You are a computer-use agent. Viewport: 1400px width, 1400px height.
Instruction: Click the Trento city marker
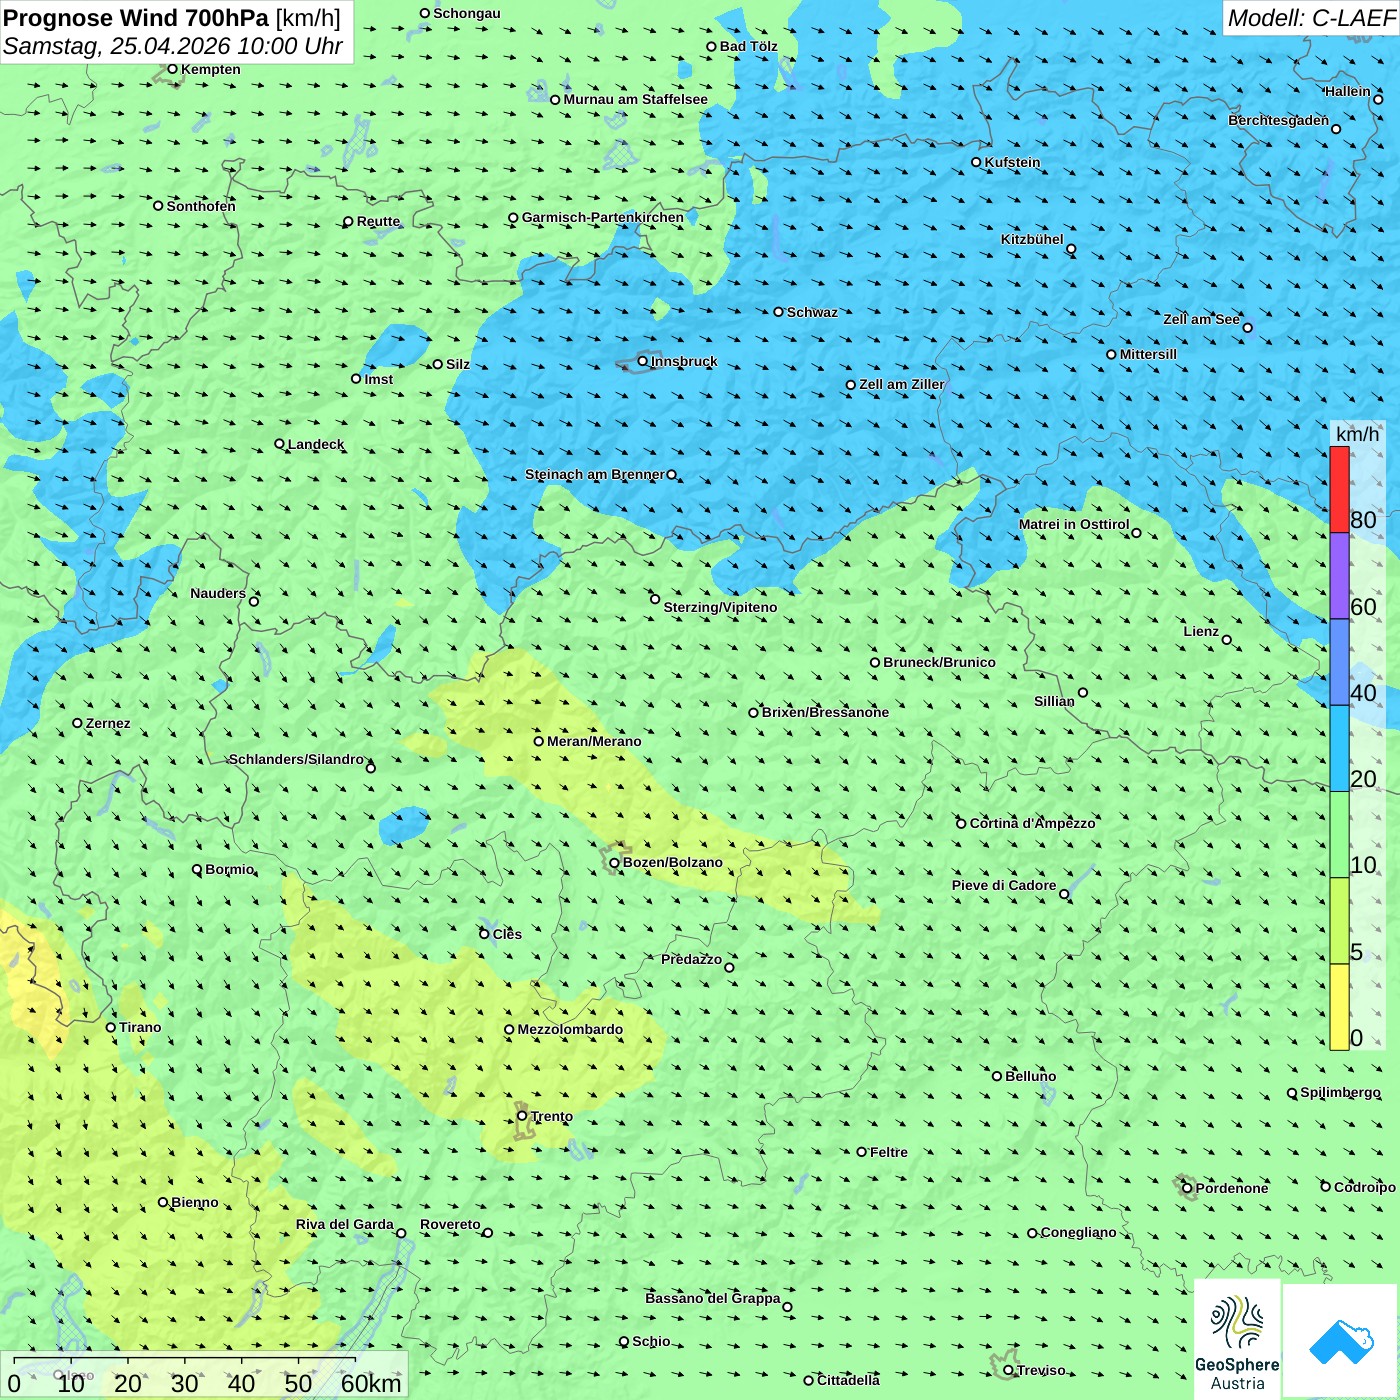pos(522,1115)
